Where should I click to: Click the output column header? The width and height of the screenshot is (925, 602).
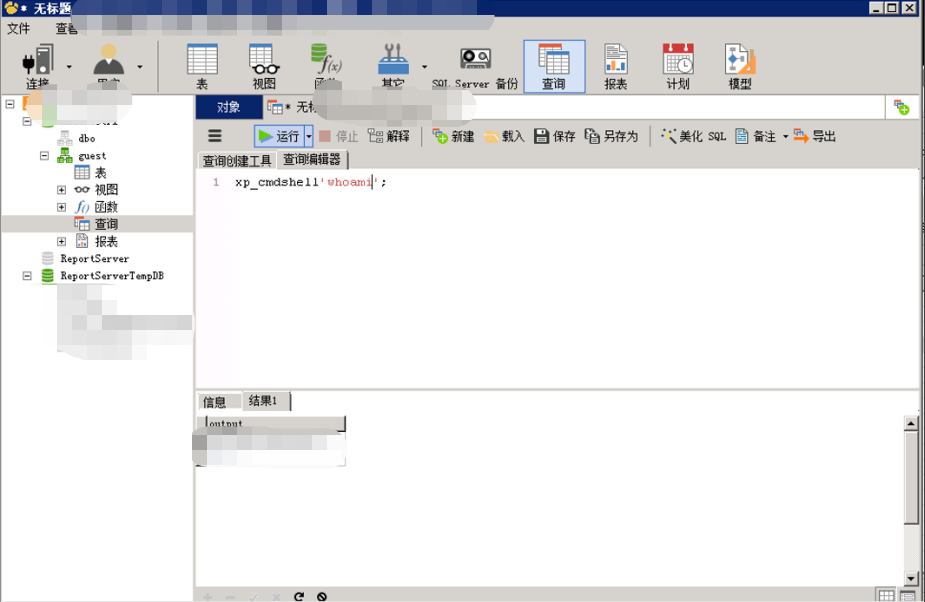tap(274, 423)
